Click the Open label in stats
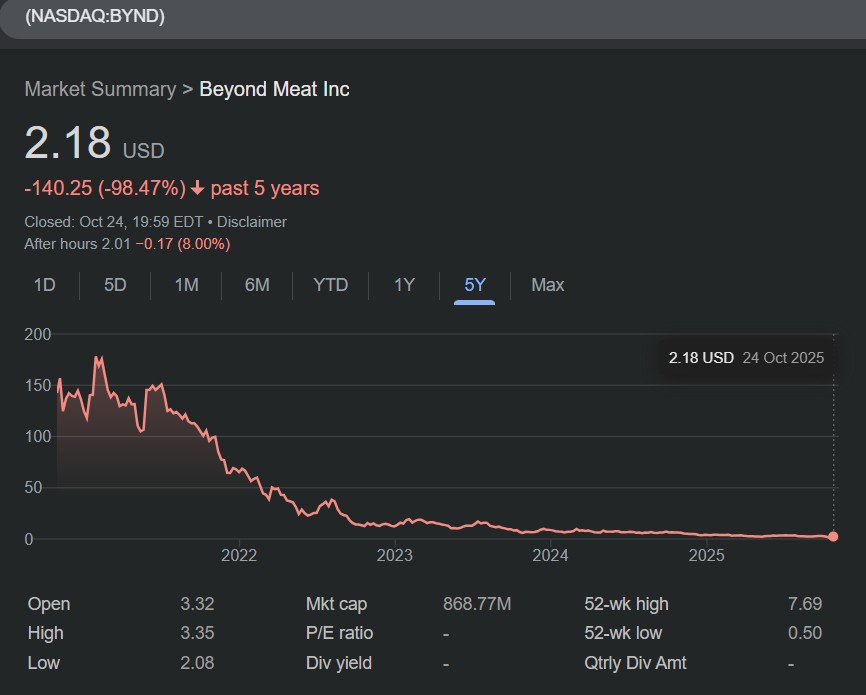The width and height of the screenshot is (866, 695). 49,604
